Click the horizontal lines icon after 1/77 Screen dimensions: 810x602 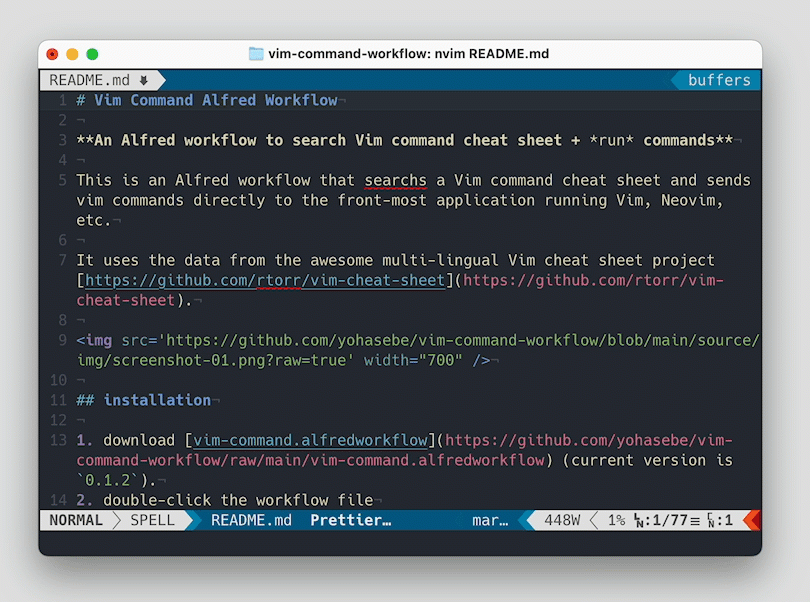coord(694,520)
